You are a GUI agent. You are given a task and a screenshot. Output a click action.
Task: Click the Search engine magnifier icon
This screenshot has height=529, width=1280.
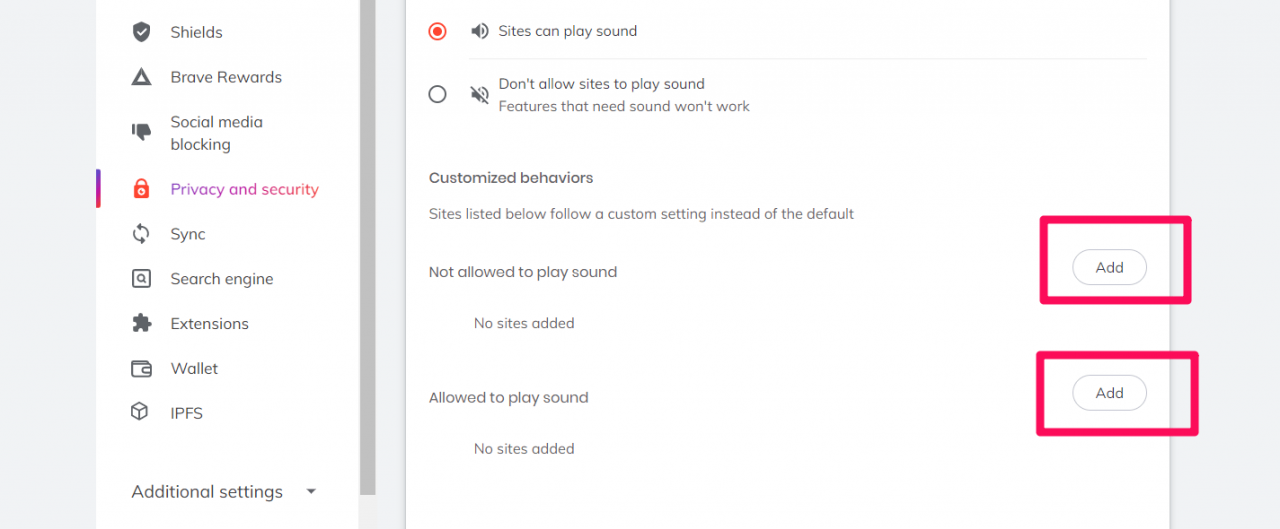click(x=142, y=279)
